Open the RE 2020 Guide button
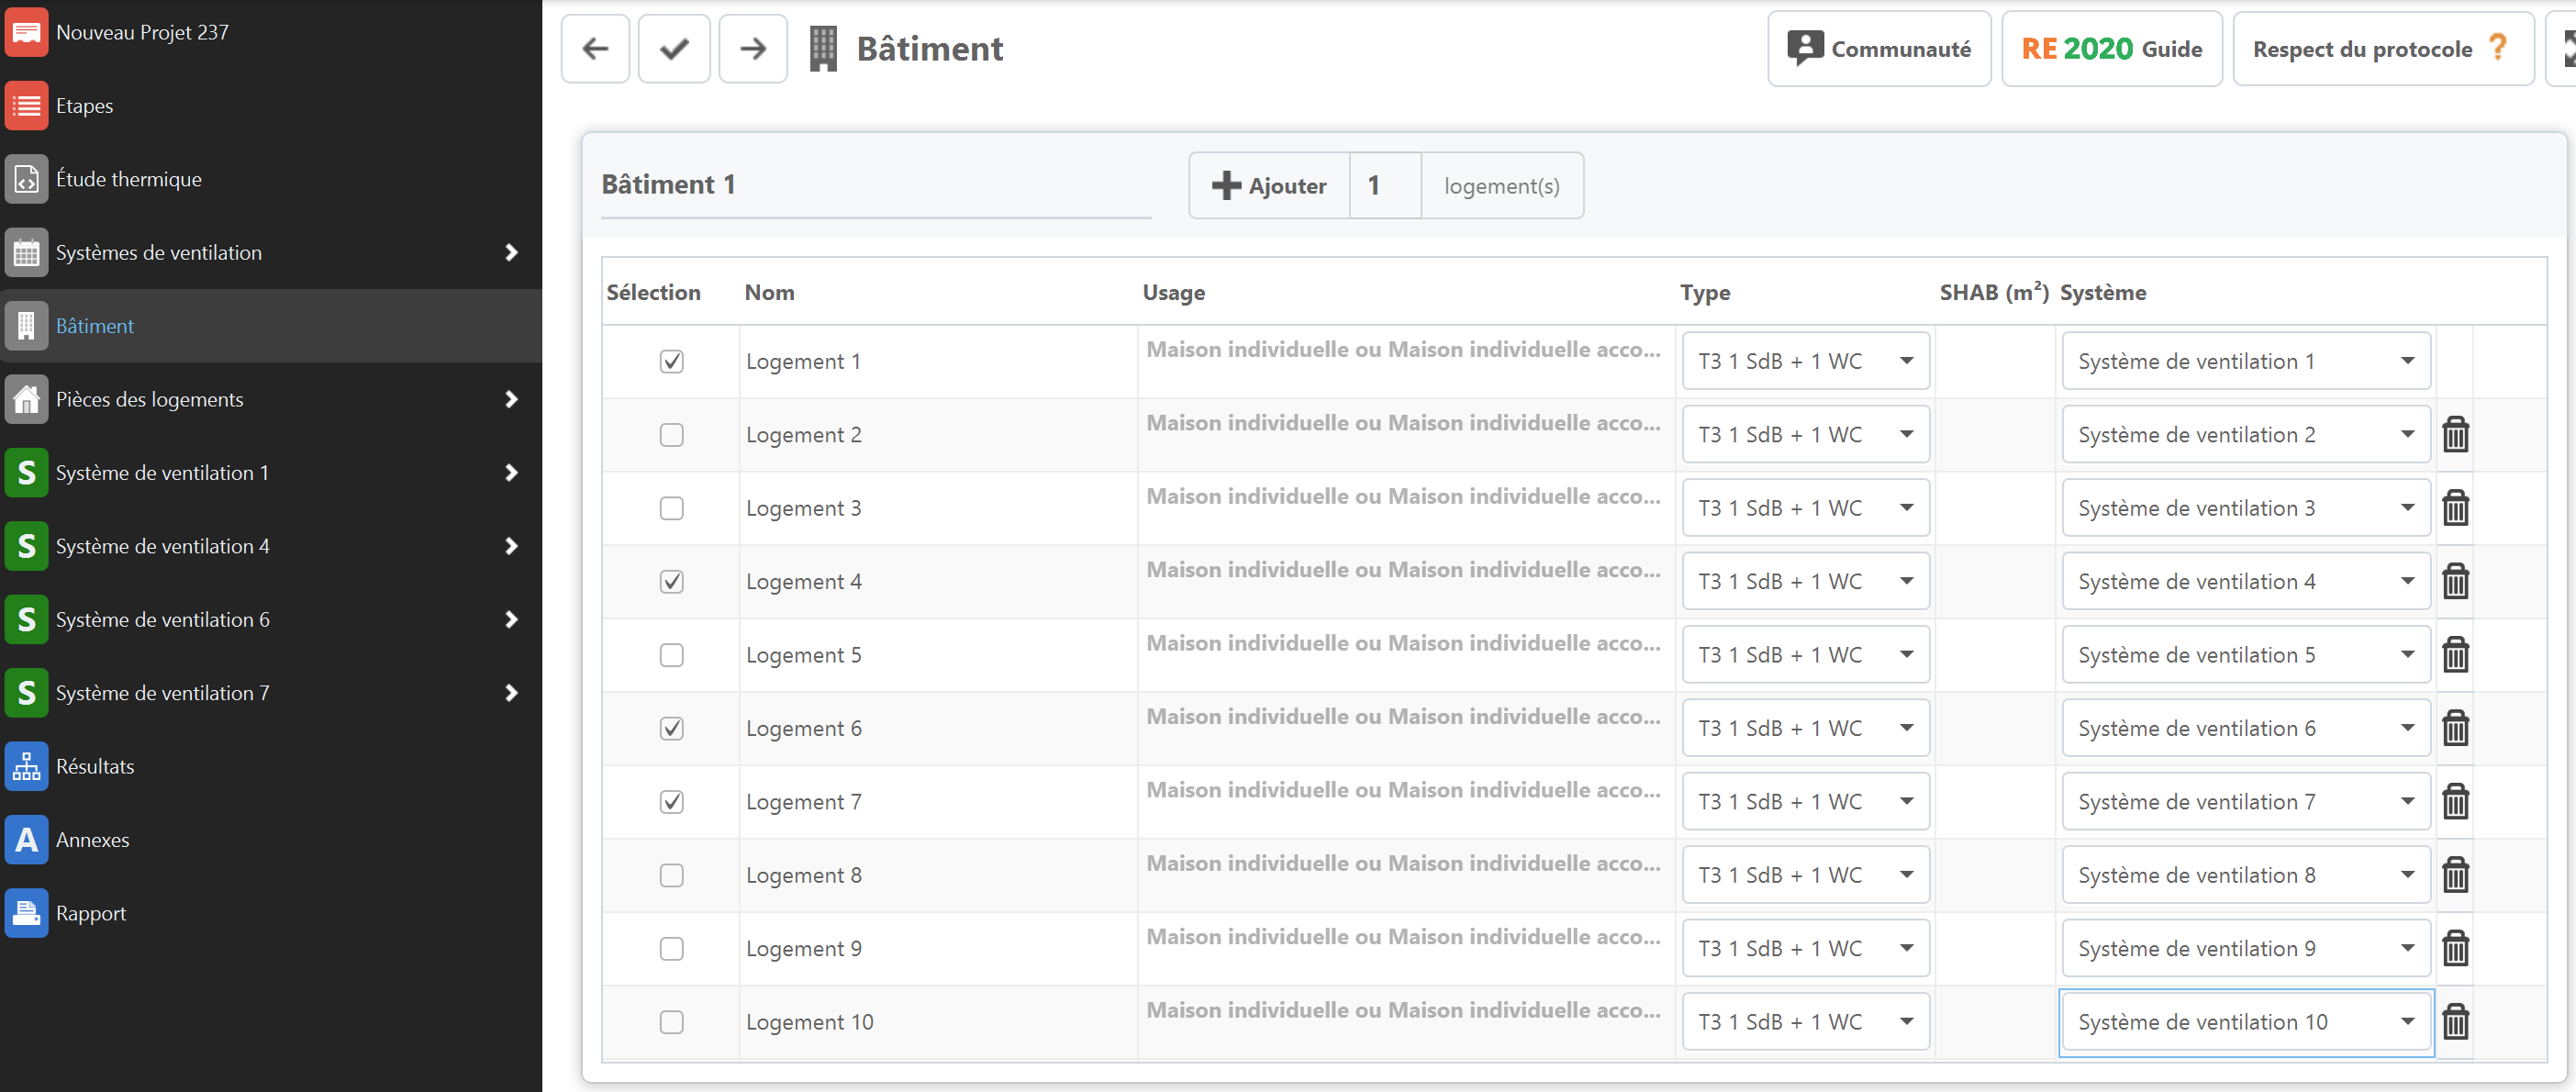Image resolution: width=2576 pixels, height=1092 pixels. coord(2111,49)
